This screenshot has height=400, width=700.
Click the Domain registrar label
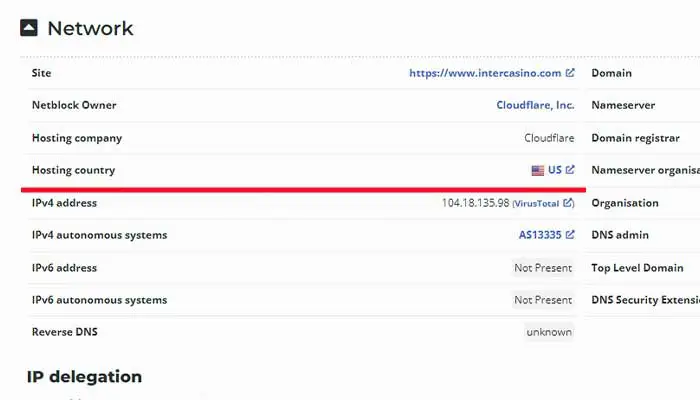pyautogui.click(x=635, y=138)
